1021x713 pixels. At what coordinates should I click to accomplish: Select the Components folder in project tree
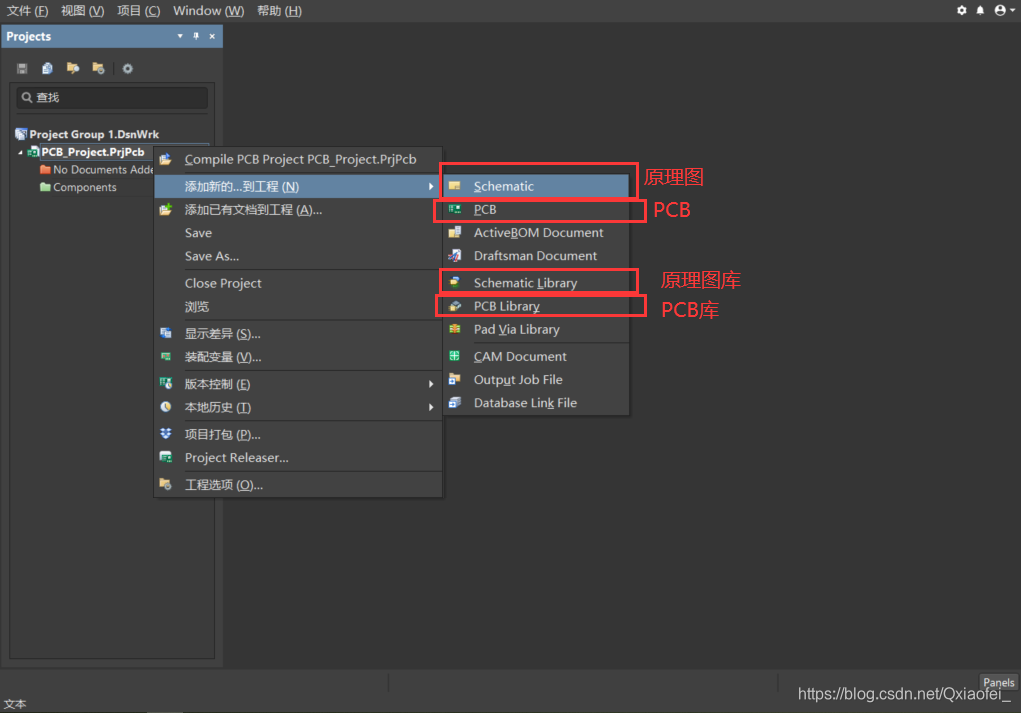pos(84,187)
